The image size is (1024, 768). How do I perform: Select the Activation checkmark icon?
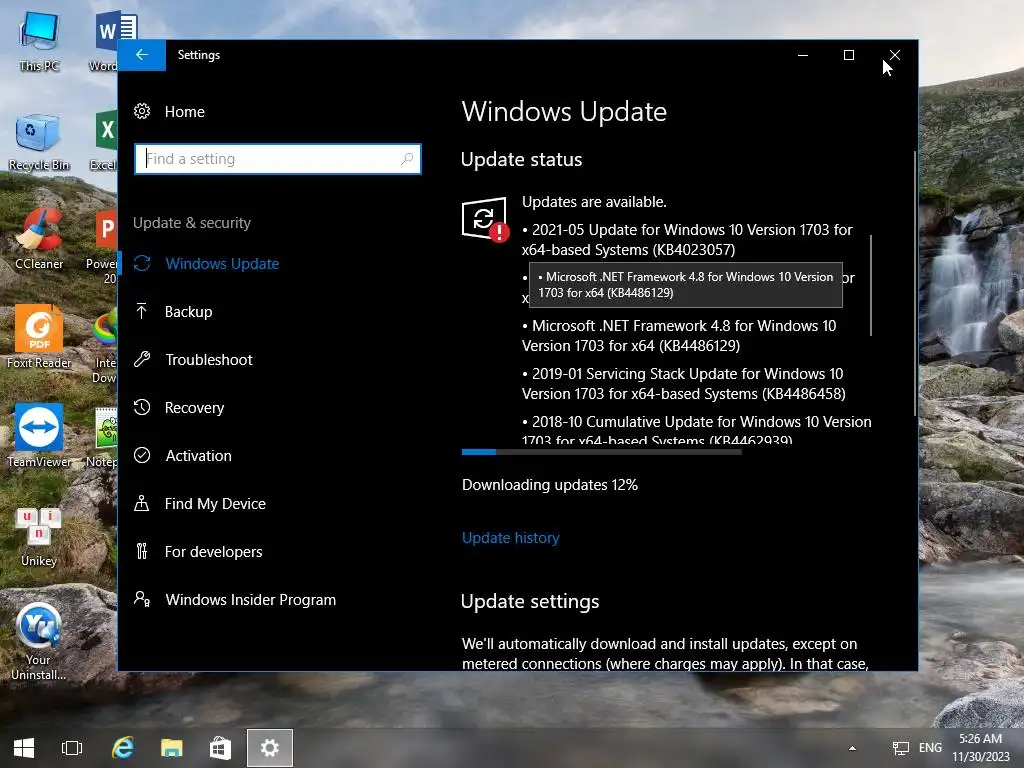pos(142,455)
